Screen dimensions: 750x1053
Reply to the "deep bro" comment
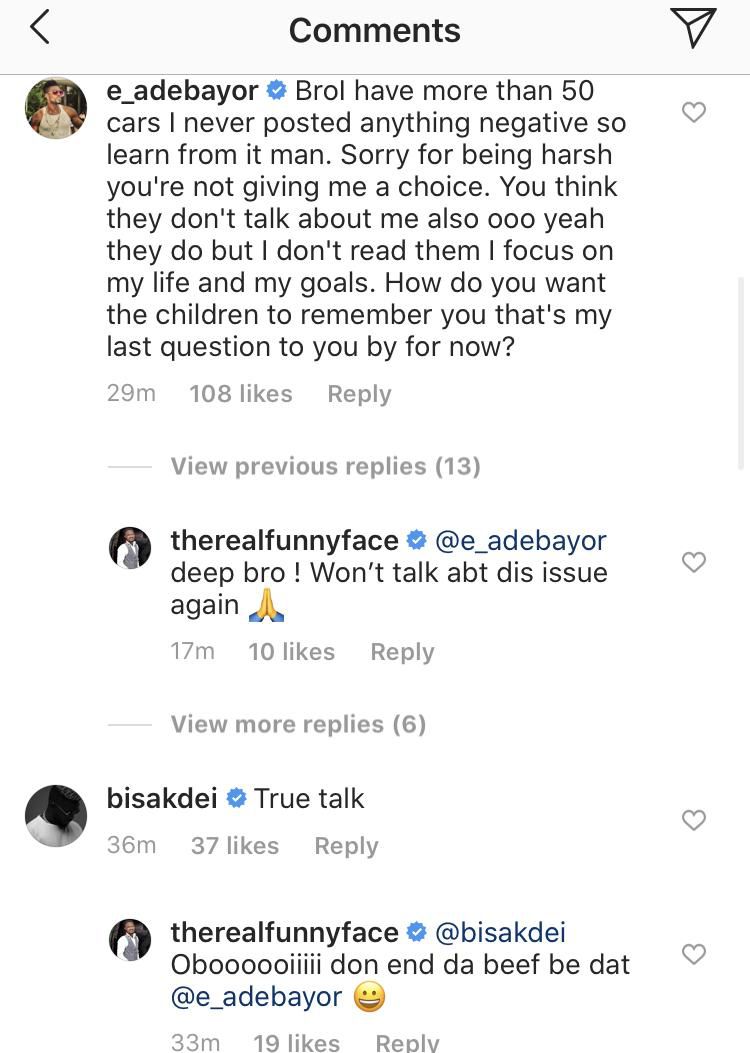[402, 652]
